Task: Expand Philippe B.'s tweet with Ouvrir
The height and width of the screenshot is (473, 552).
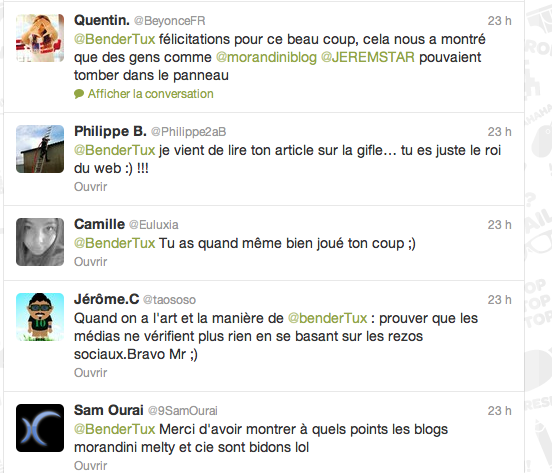Action: click(90, 187)
